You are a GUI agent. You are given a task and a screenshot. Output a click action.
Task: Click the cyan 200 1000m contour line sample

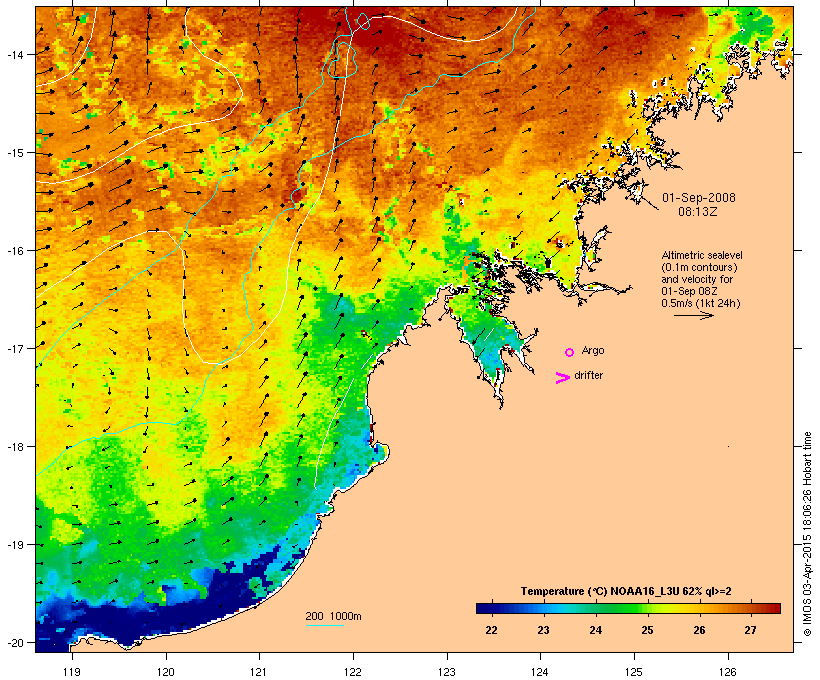click(x=325, y=626)
